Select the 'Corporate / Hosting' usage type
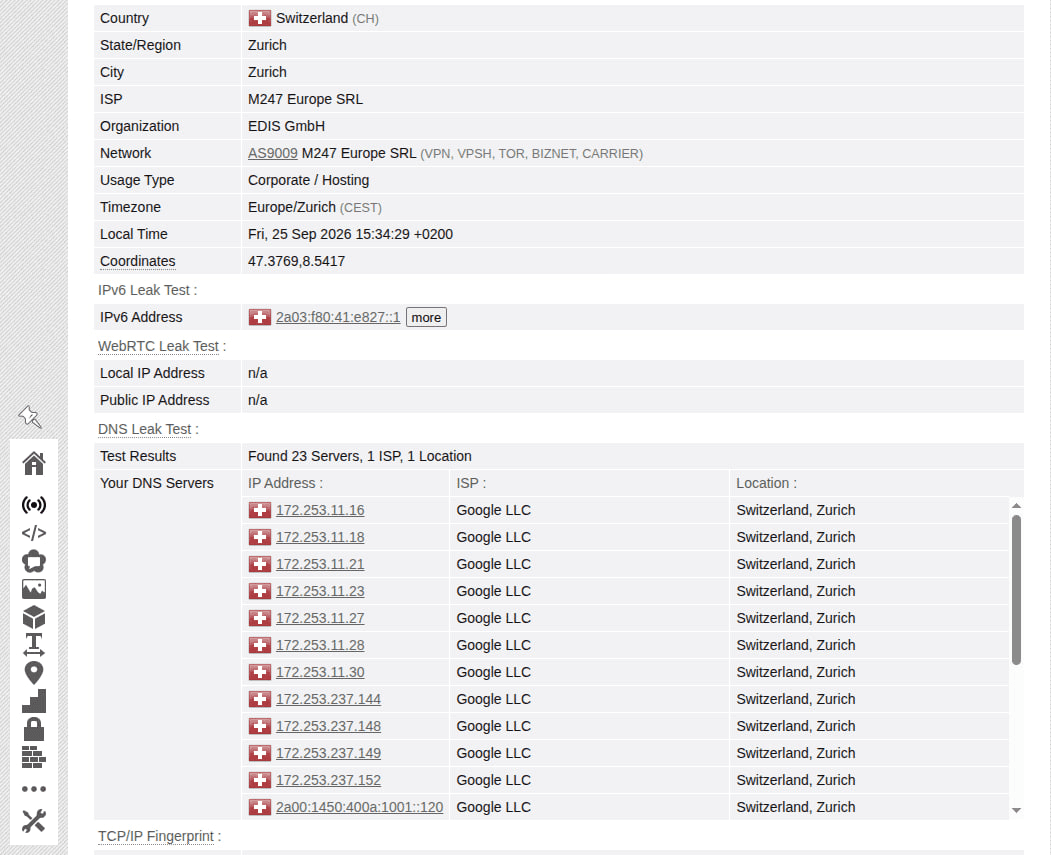 tap(308, 180)
